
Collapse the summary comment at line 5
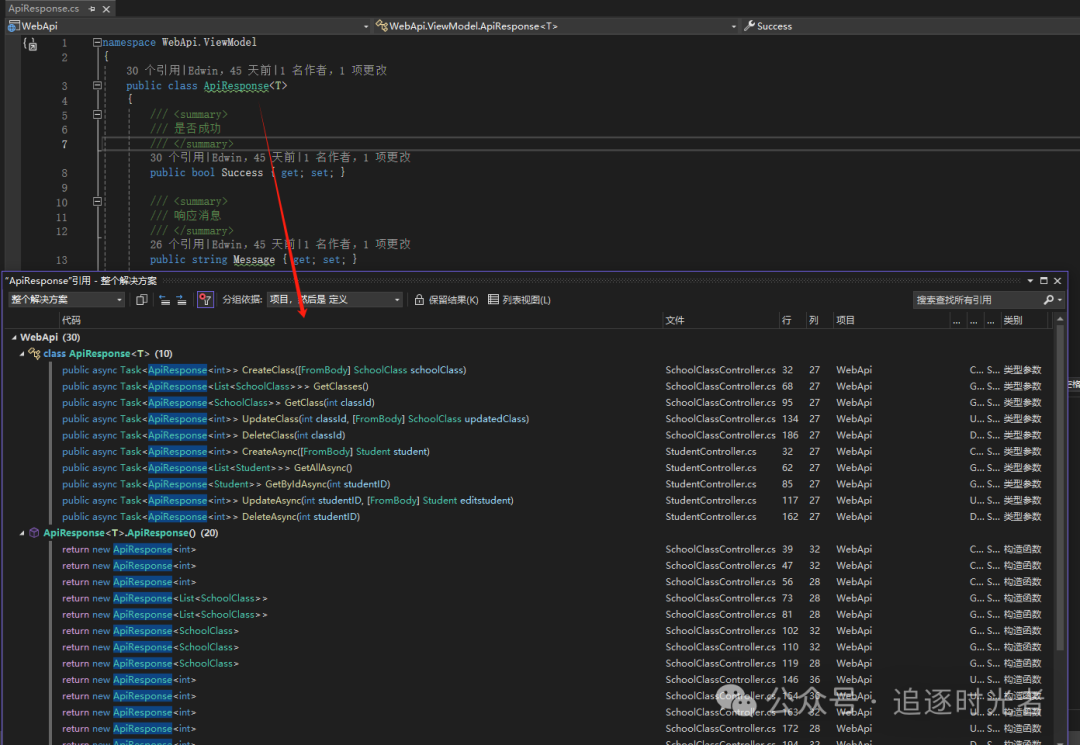click(97, 114)
